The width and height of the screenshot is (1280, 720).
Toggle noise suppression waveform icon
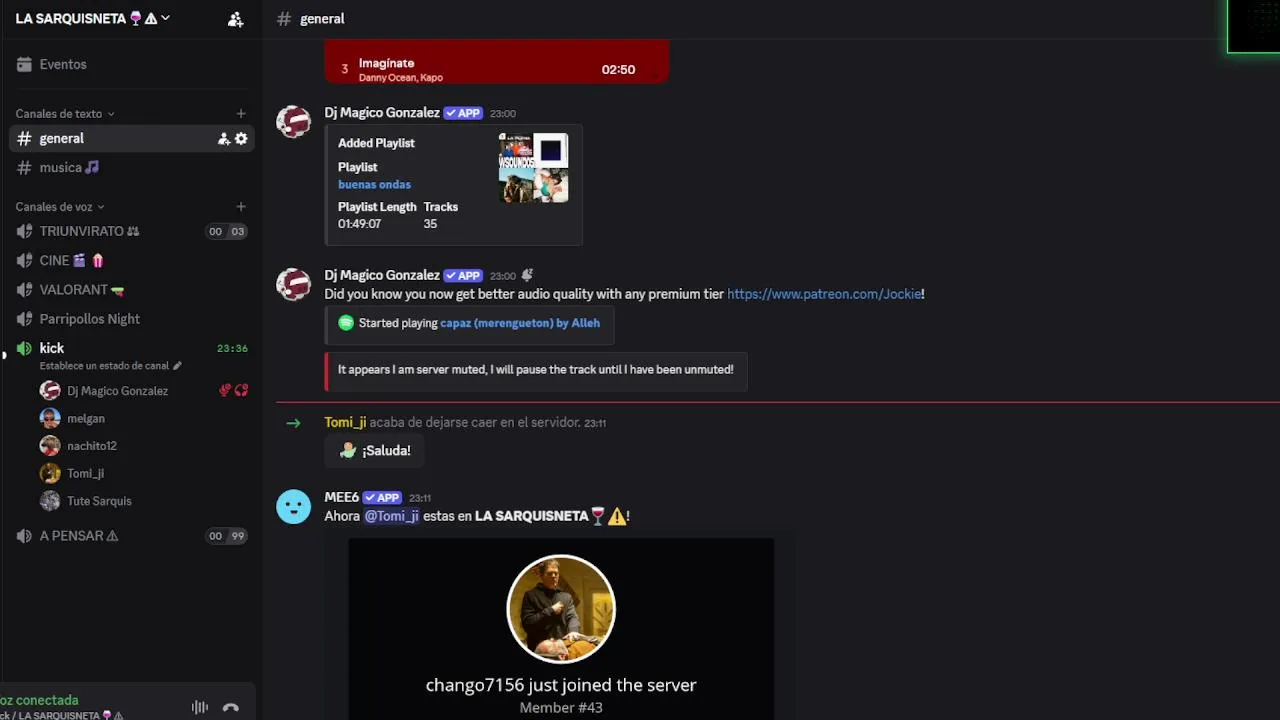(200, 708)
